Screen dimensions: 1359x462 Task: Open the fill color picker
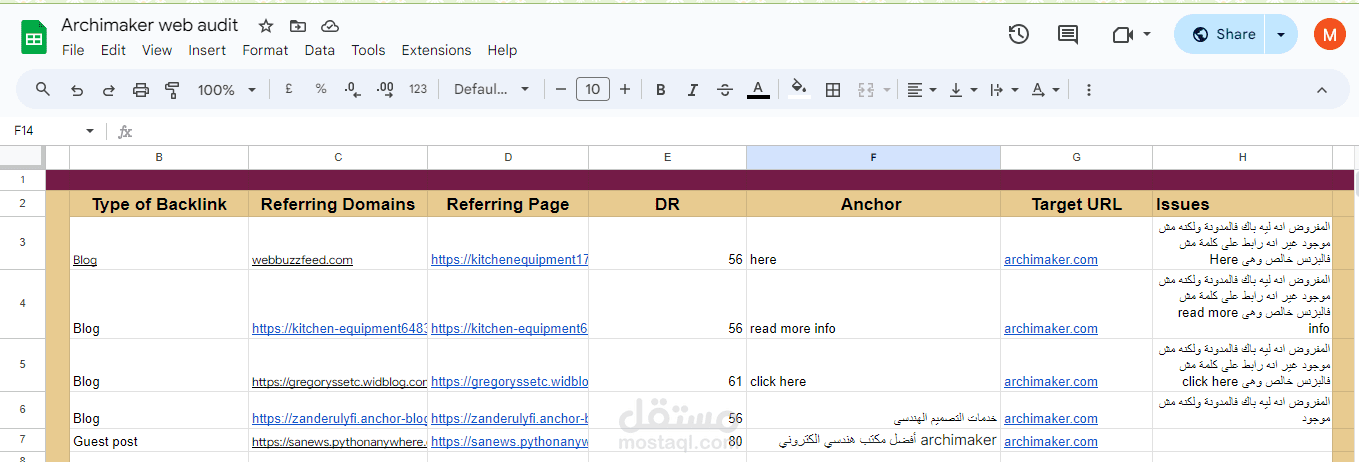tap(799, 89)
